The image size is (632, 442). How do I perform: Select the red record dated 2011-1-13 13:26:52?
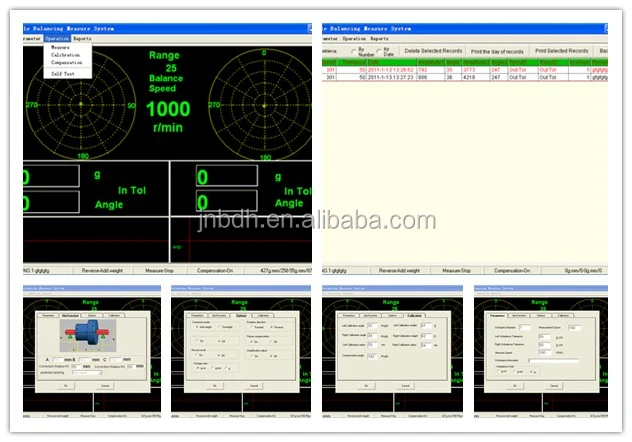[465, 70]
